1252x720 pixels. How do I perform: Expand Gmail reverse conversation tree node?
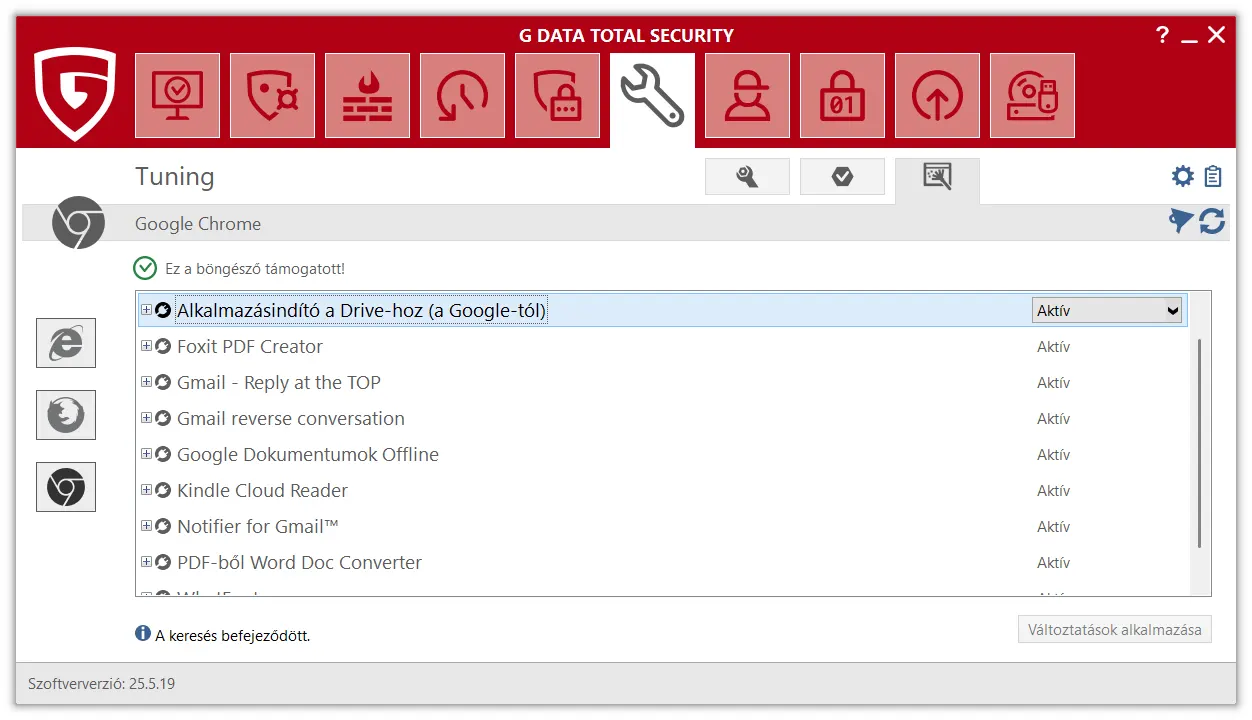tap(146, 418)
